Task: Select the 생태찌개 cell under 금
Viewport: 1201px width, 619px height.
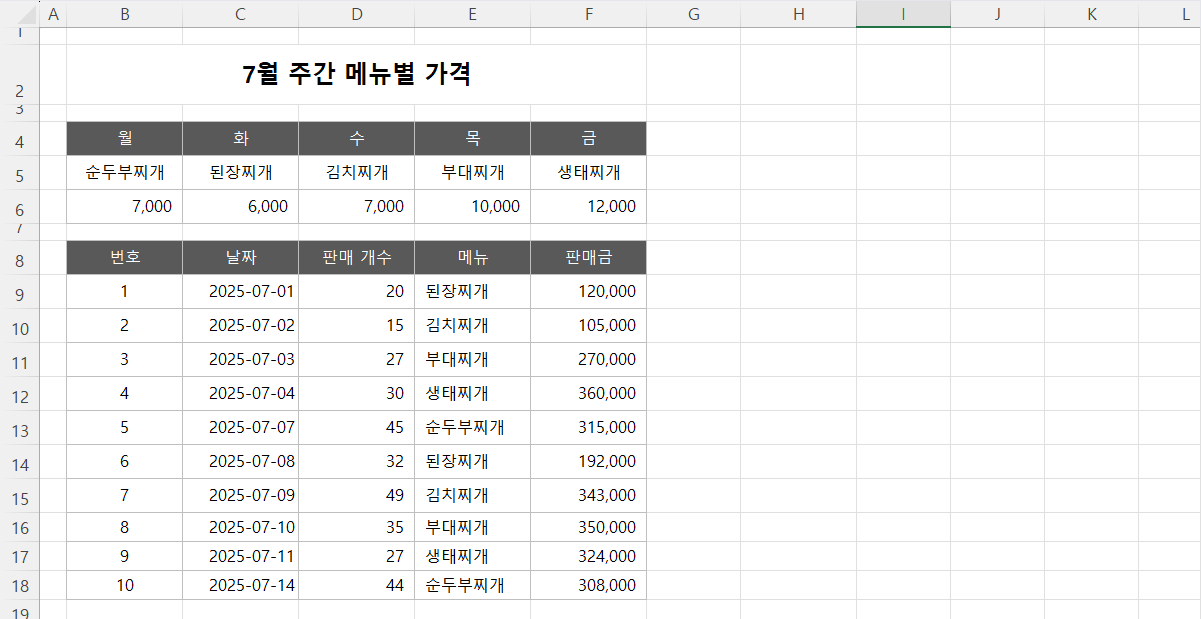Action: pos(588,173)
